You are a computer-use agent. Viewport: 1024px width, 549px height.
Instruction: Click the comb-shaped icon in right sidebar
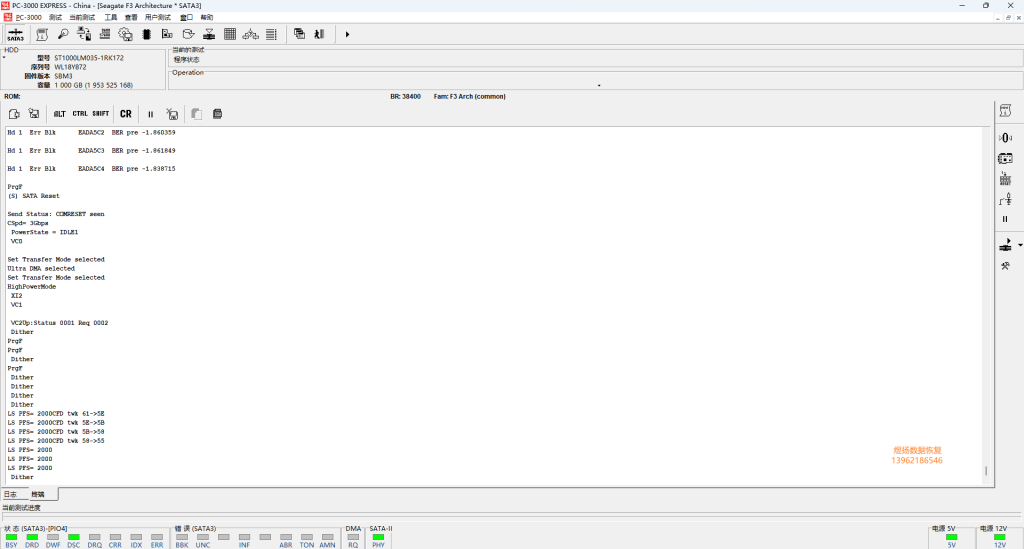1005,179
